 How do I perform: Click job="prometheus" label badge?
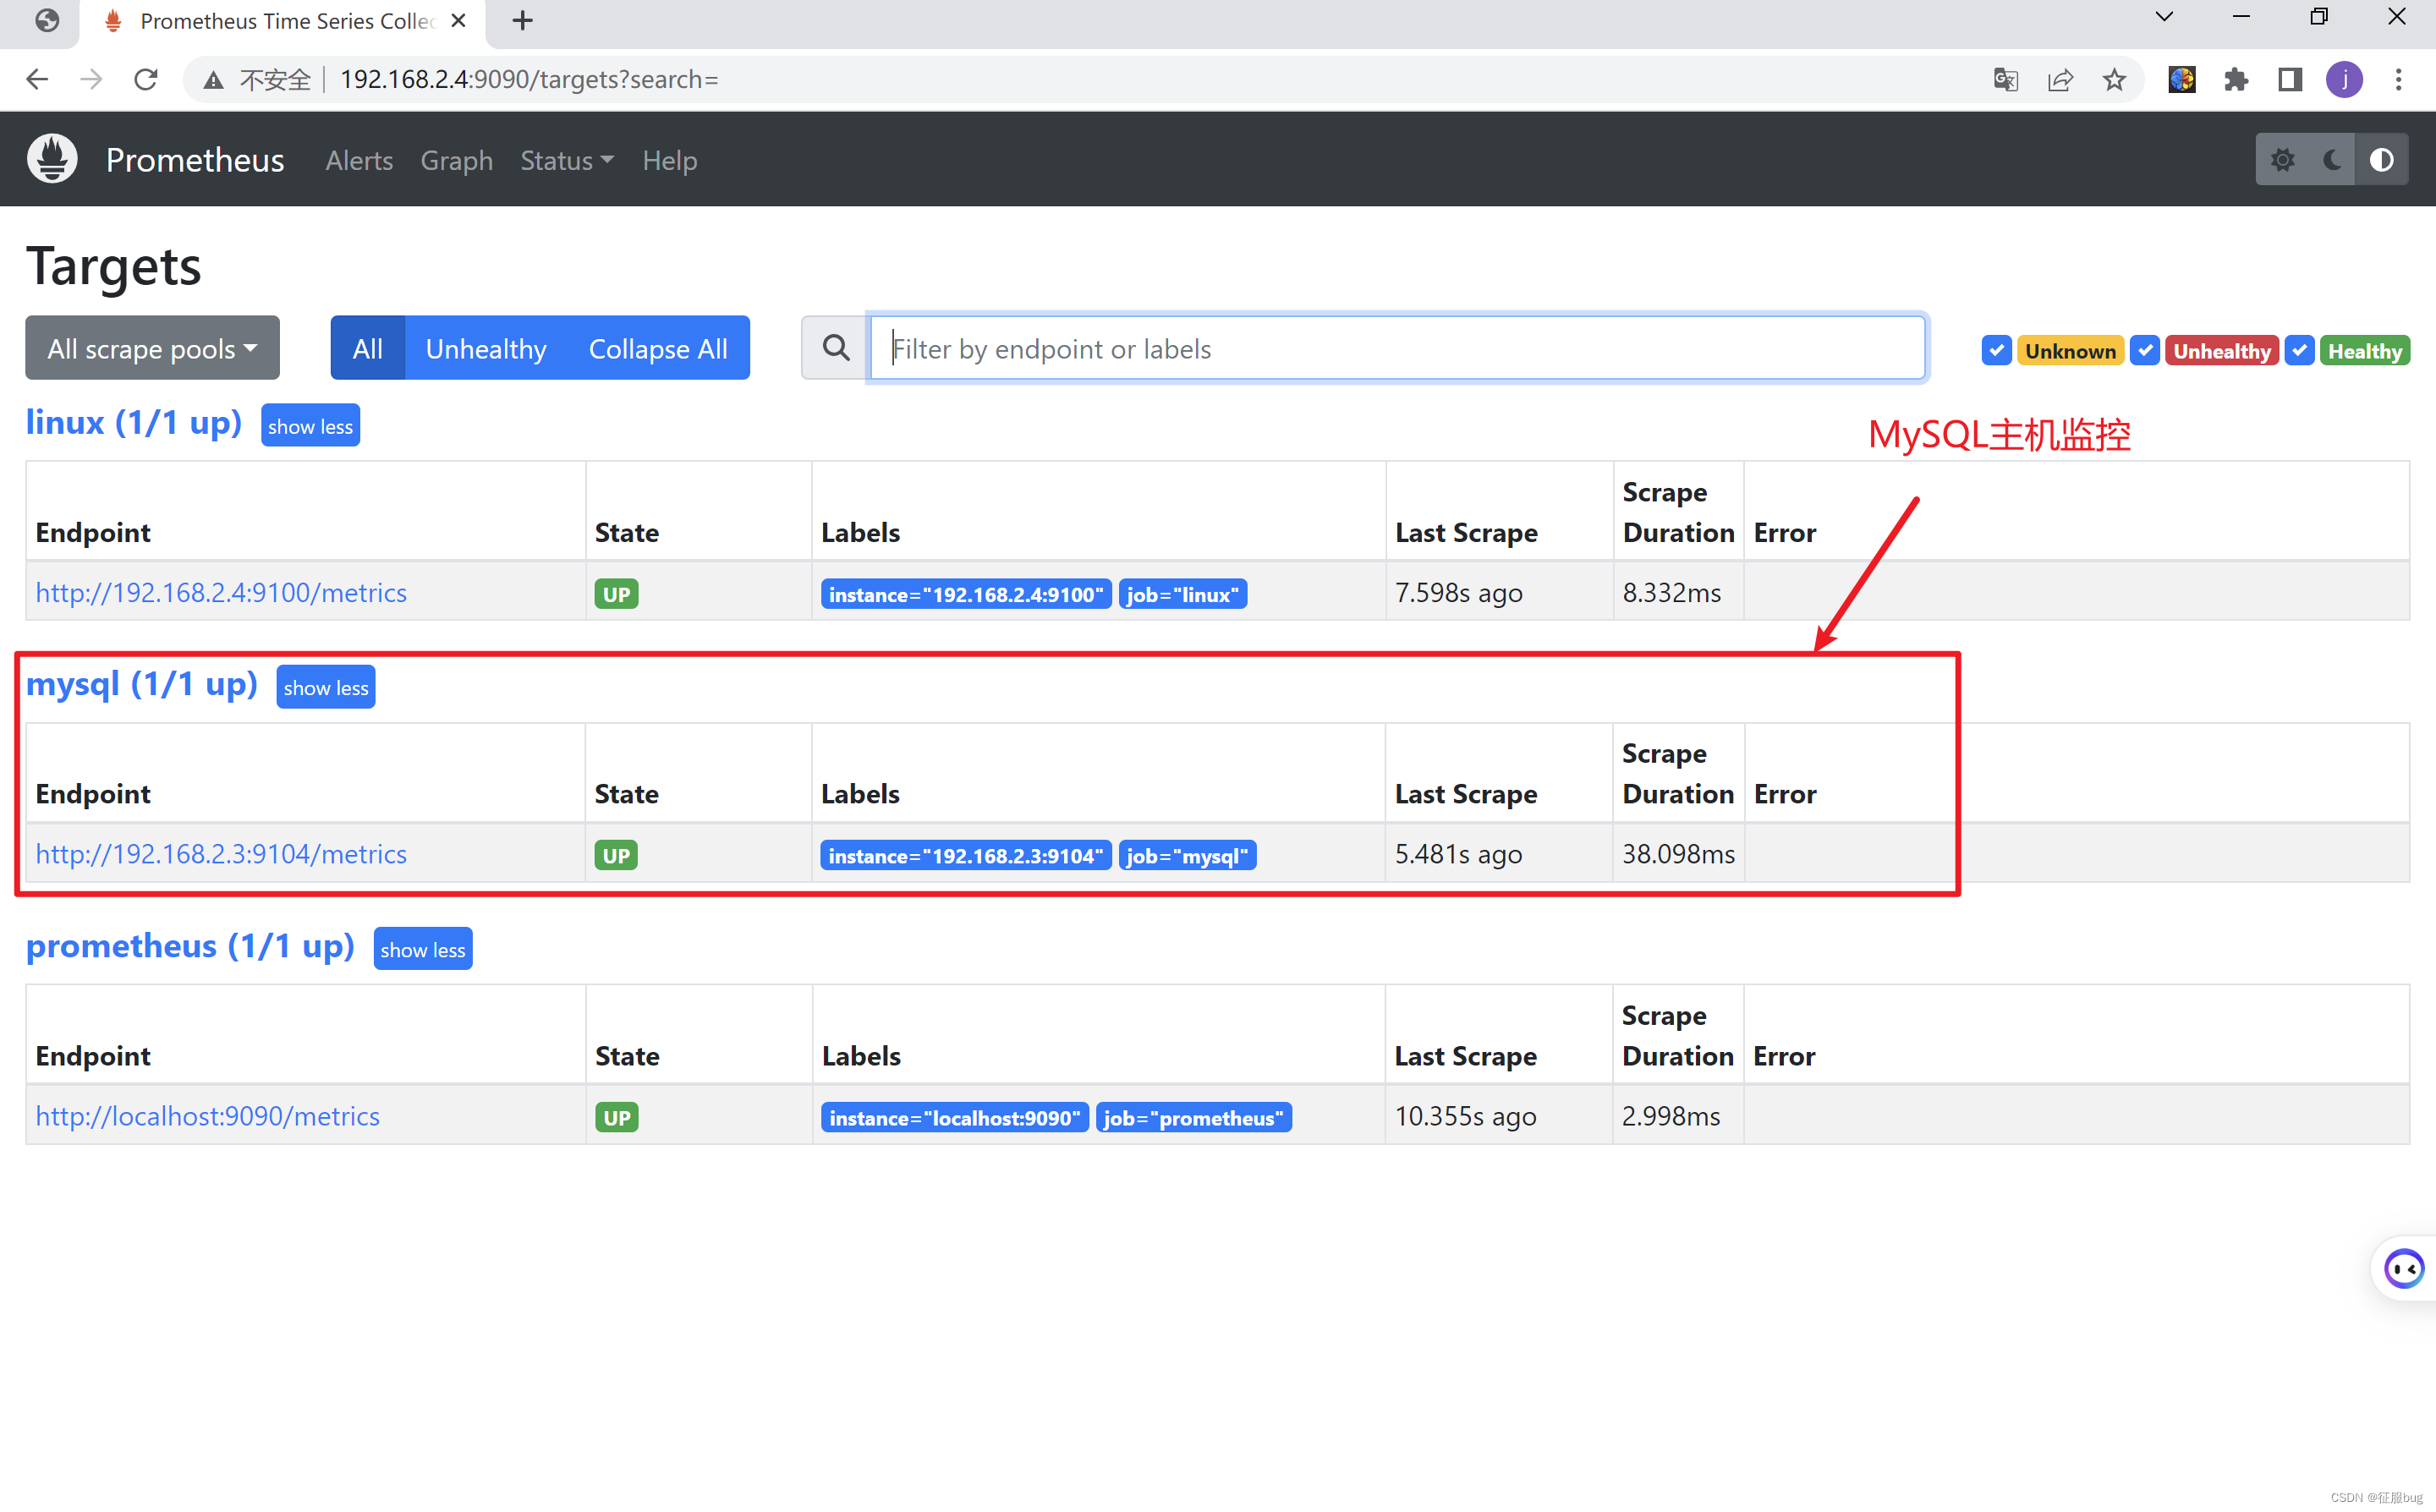tap(1194, 1118)
